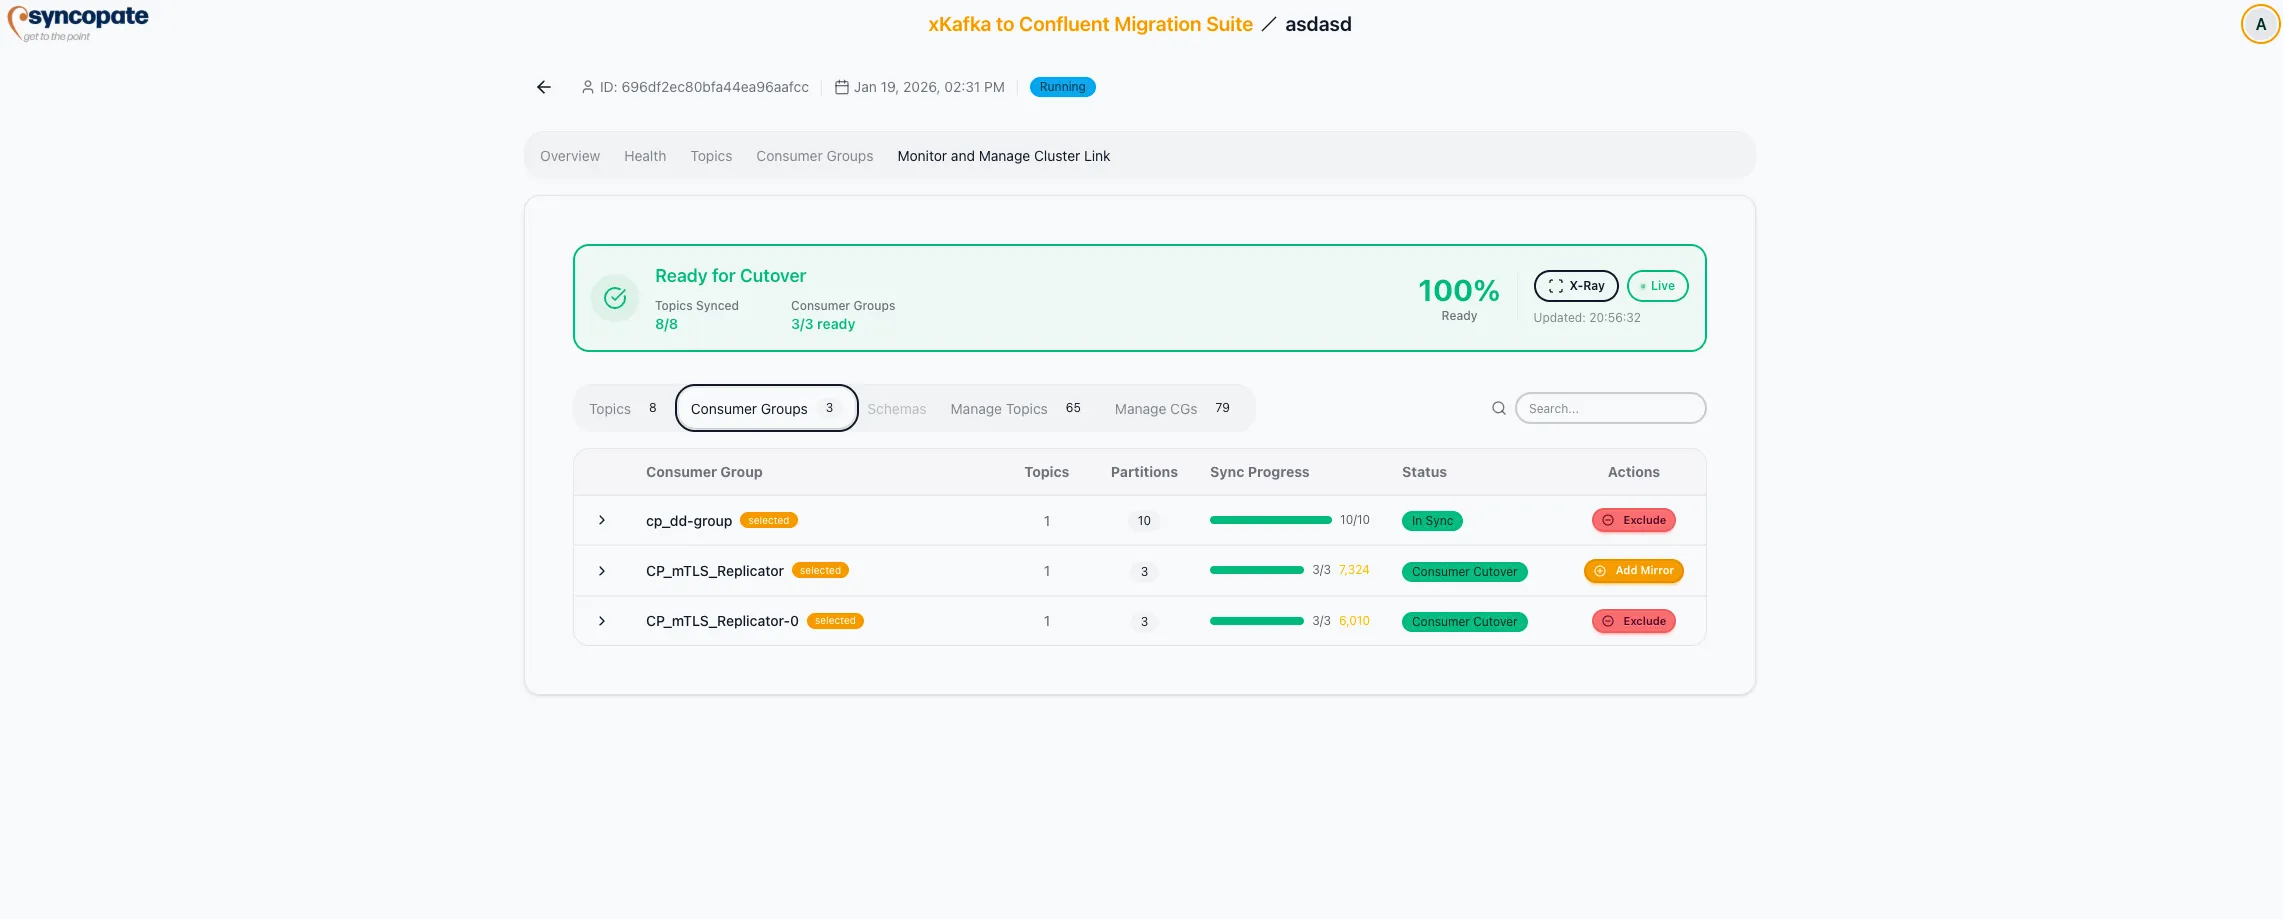Open the X-Ray view
The height and width of the screenshot is (919, 2283).
(1576, 286)
